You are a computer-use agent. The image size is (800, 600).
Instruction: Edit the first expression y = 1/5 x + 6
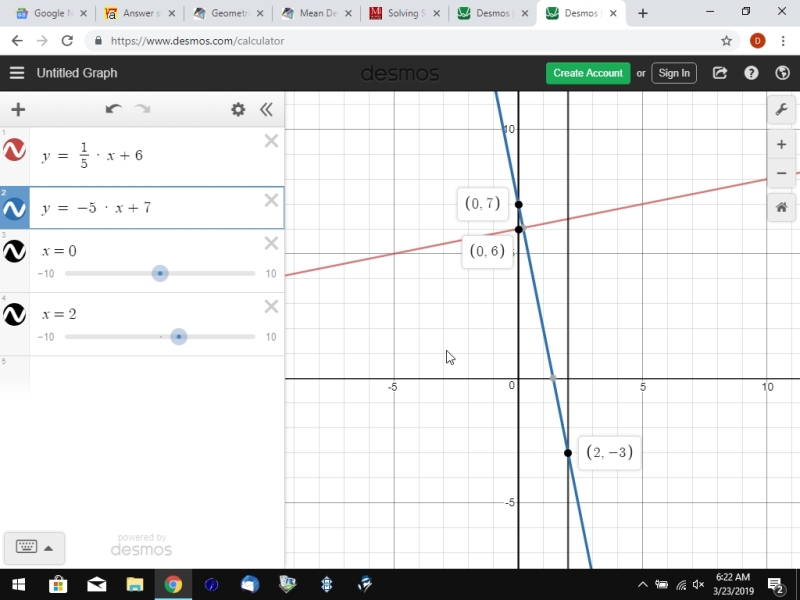[92, 156]
